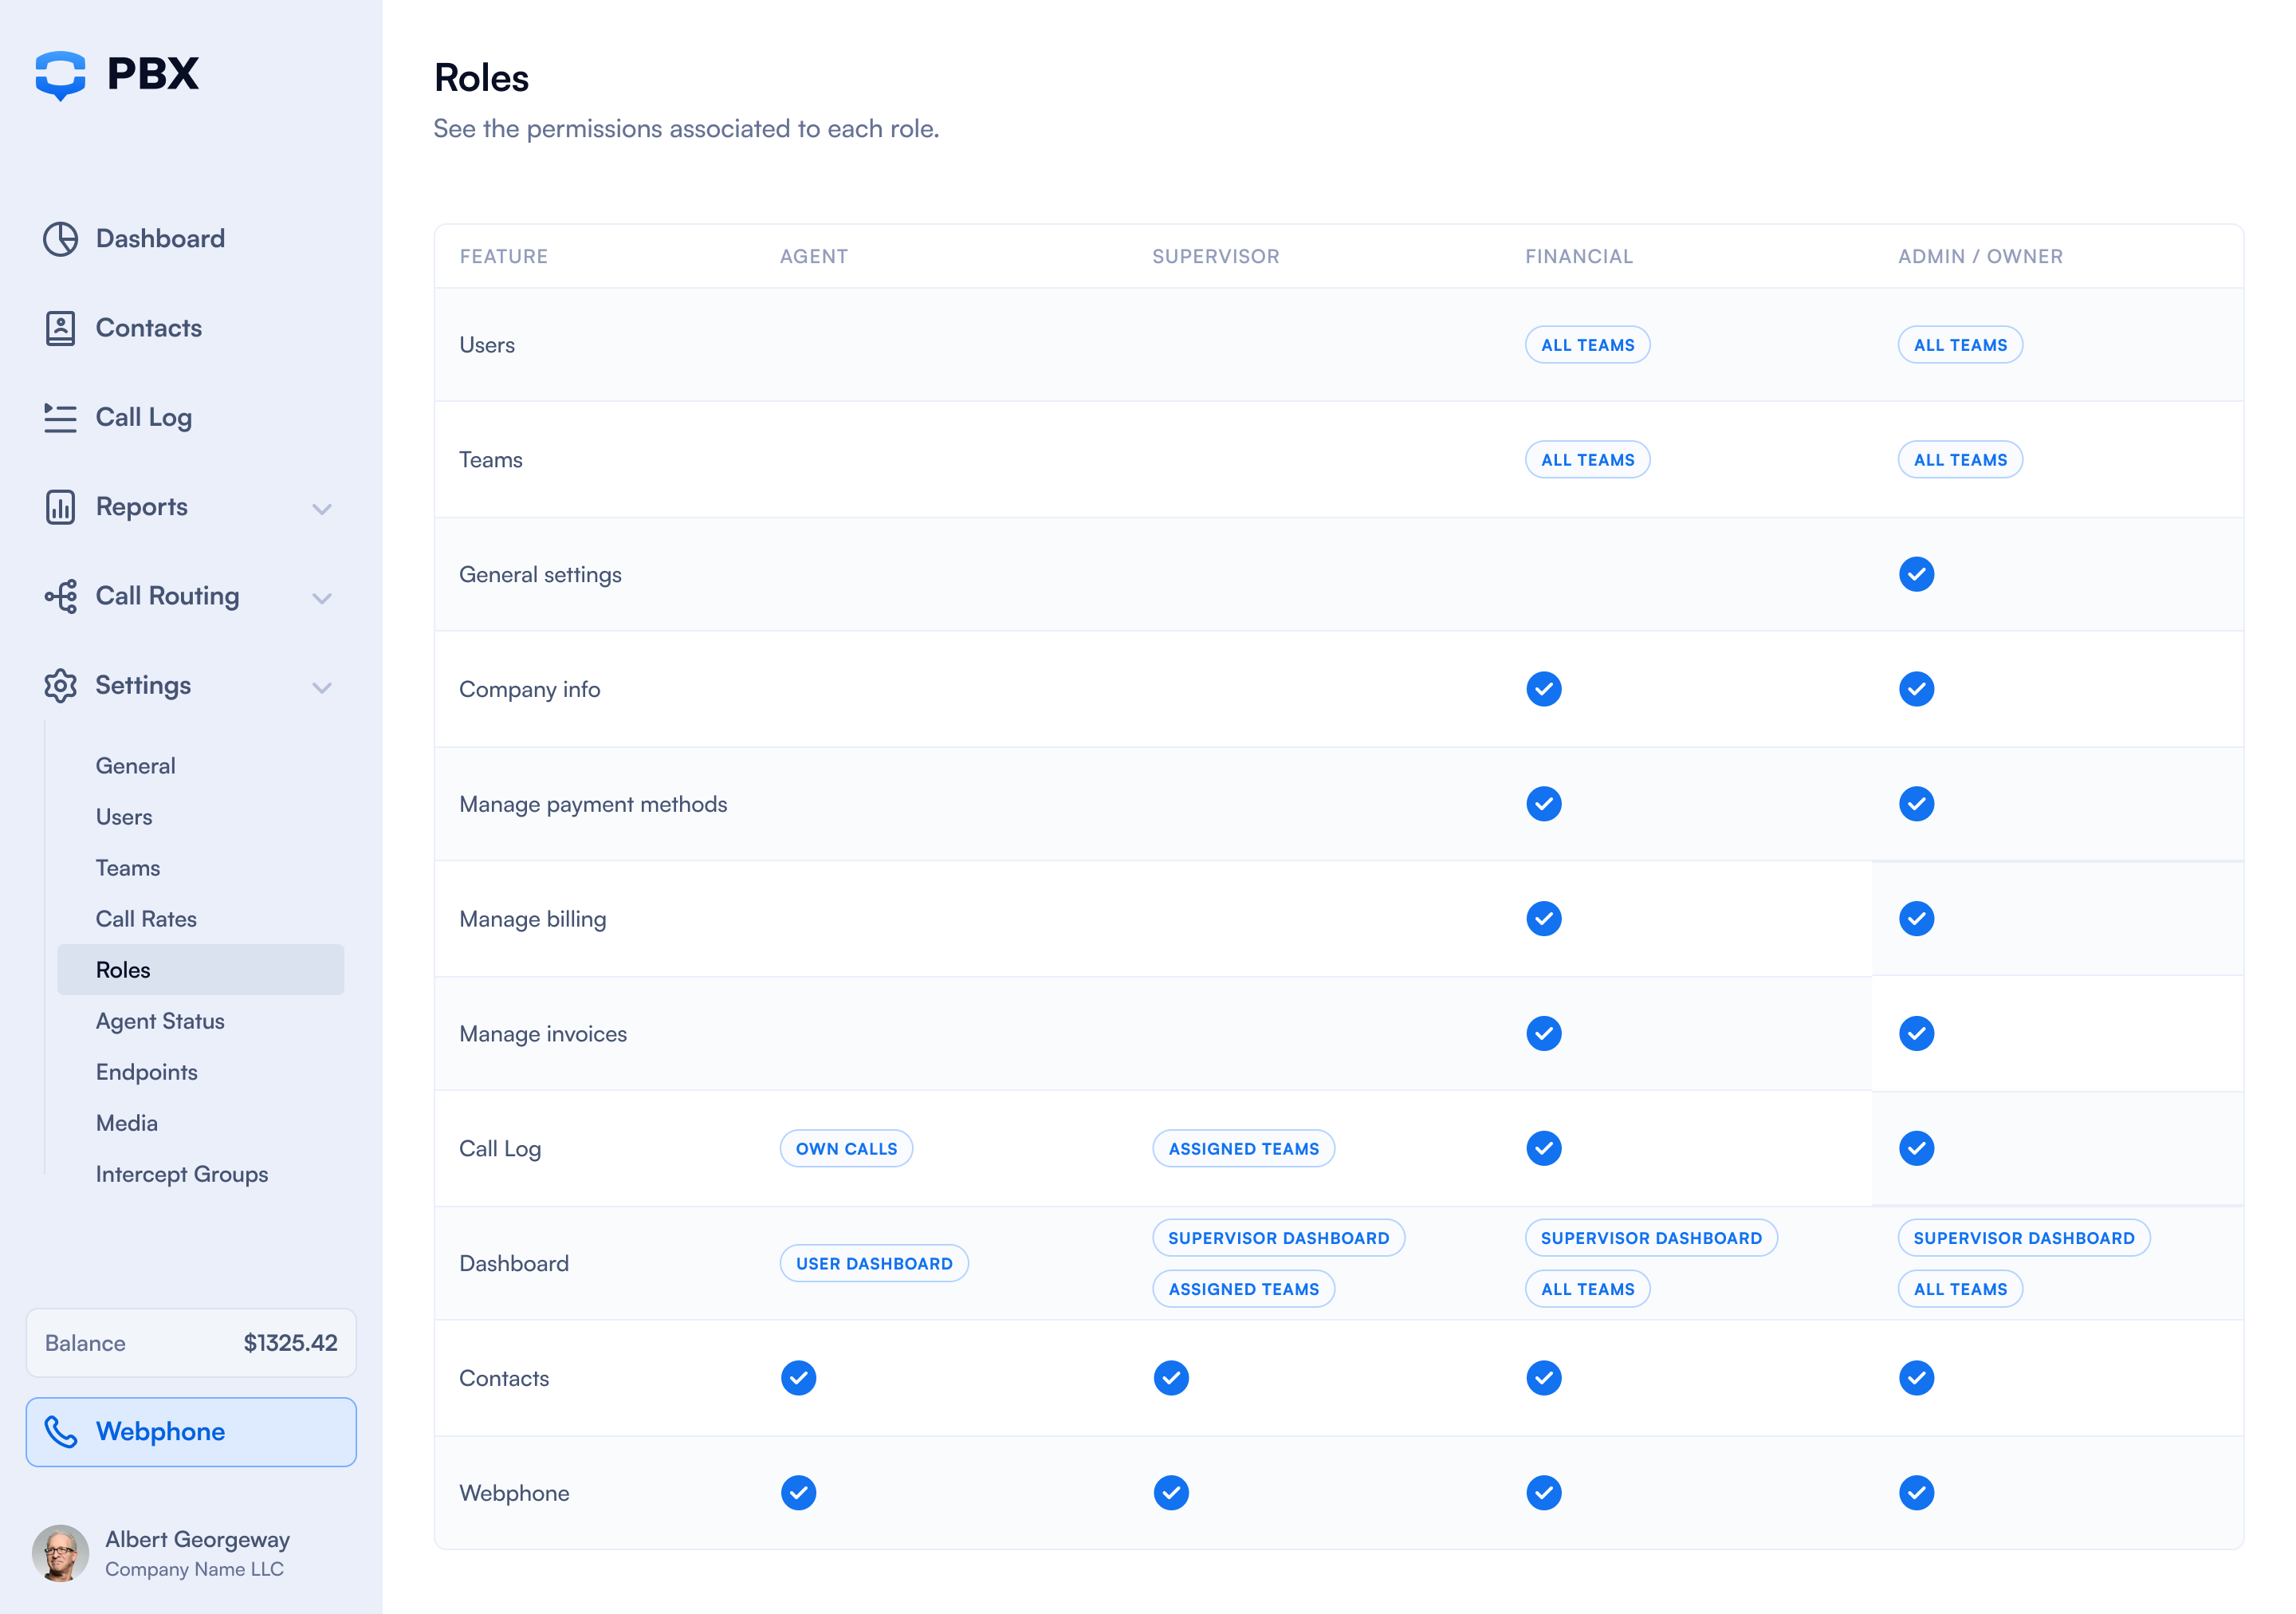This screenshot has height=1614, width=2296.
Task: Expand the Reports submenu chevron
Action: point(321,509)
